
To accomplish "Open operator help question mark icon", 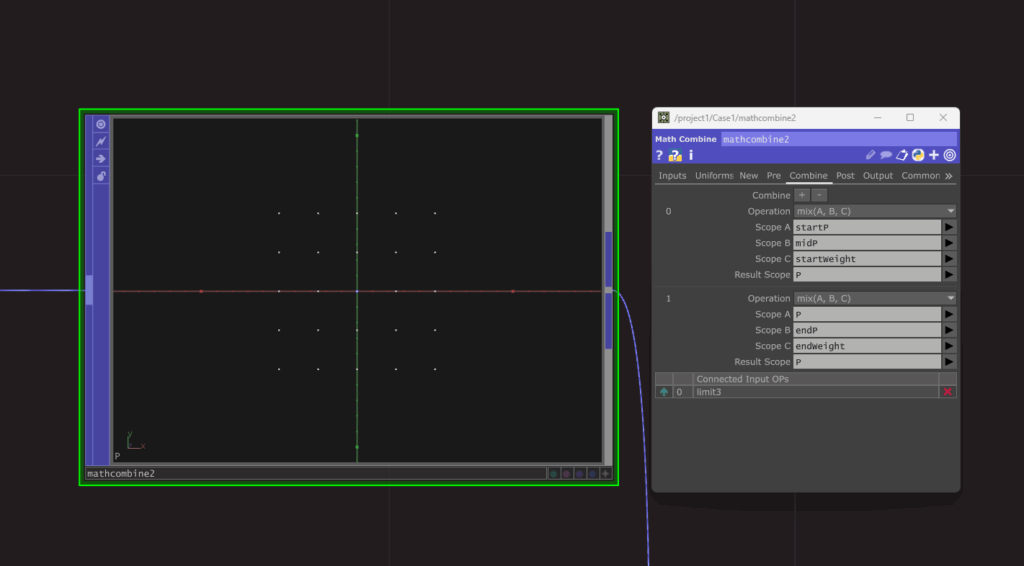I will 660,155.
